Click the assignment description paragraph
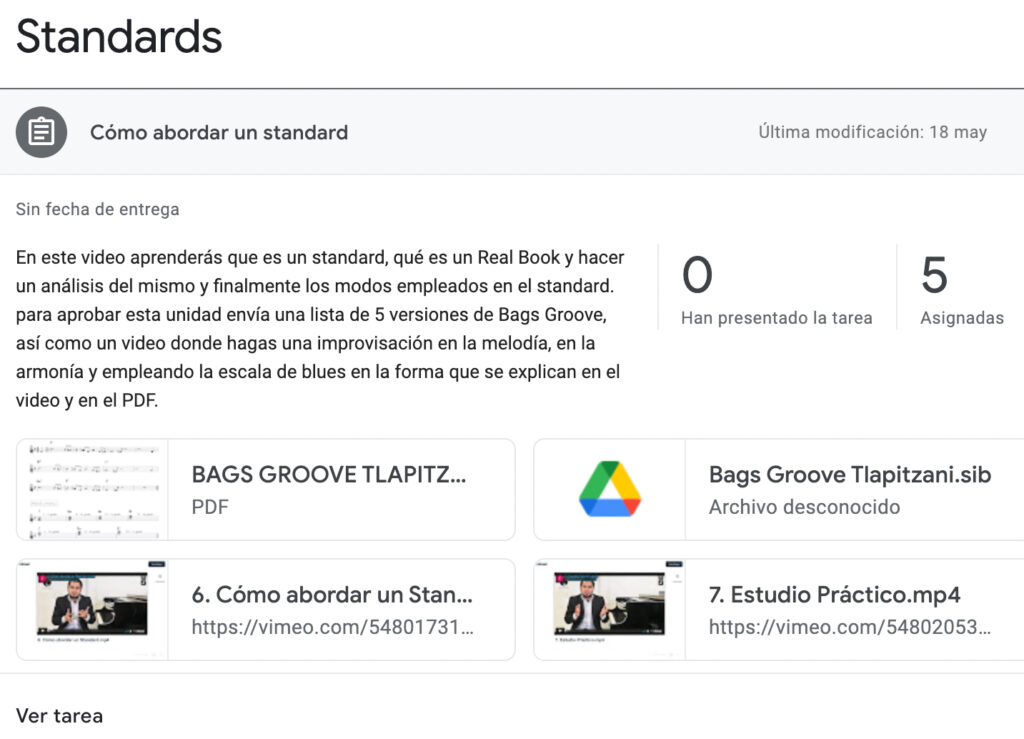 pyautogui.click(x=318, y=329)
